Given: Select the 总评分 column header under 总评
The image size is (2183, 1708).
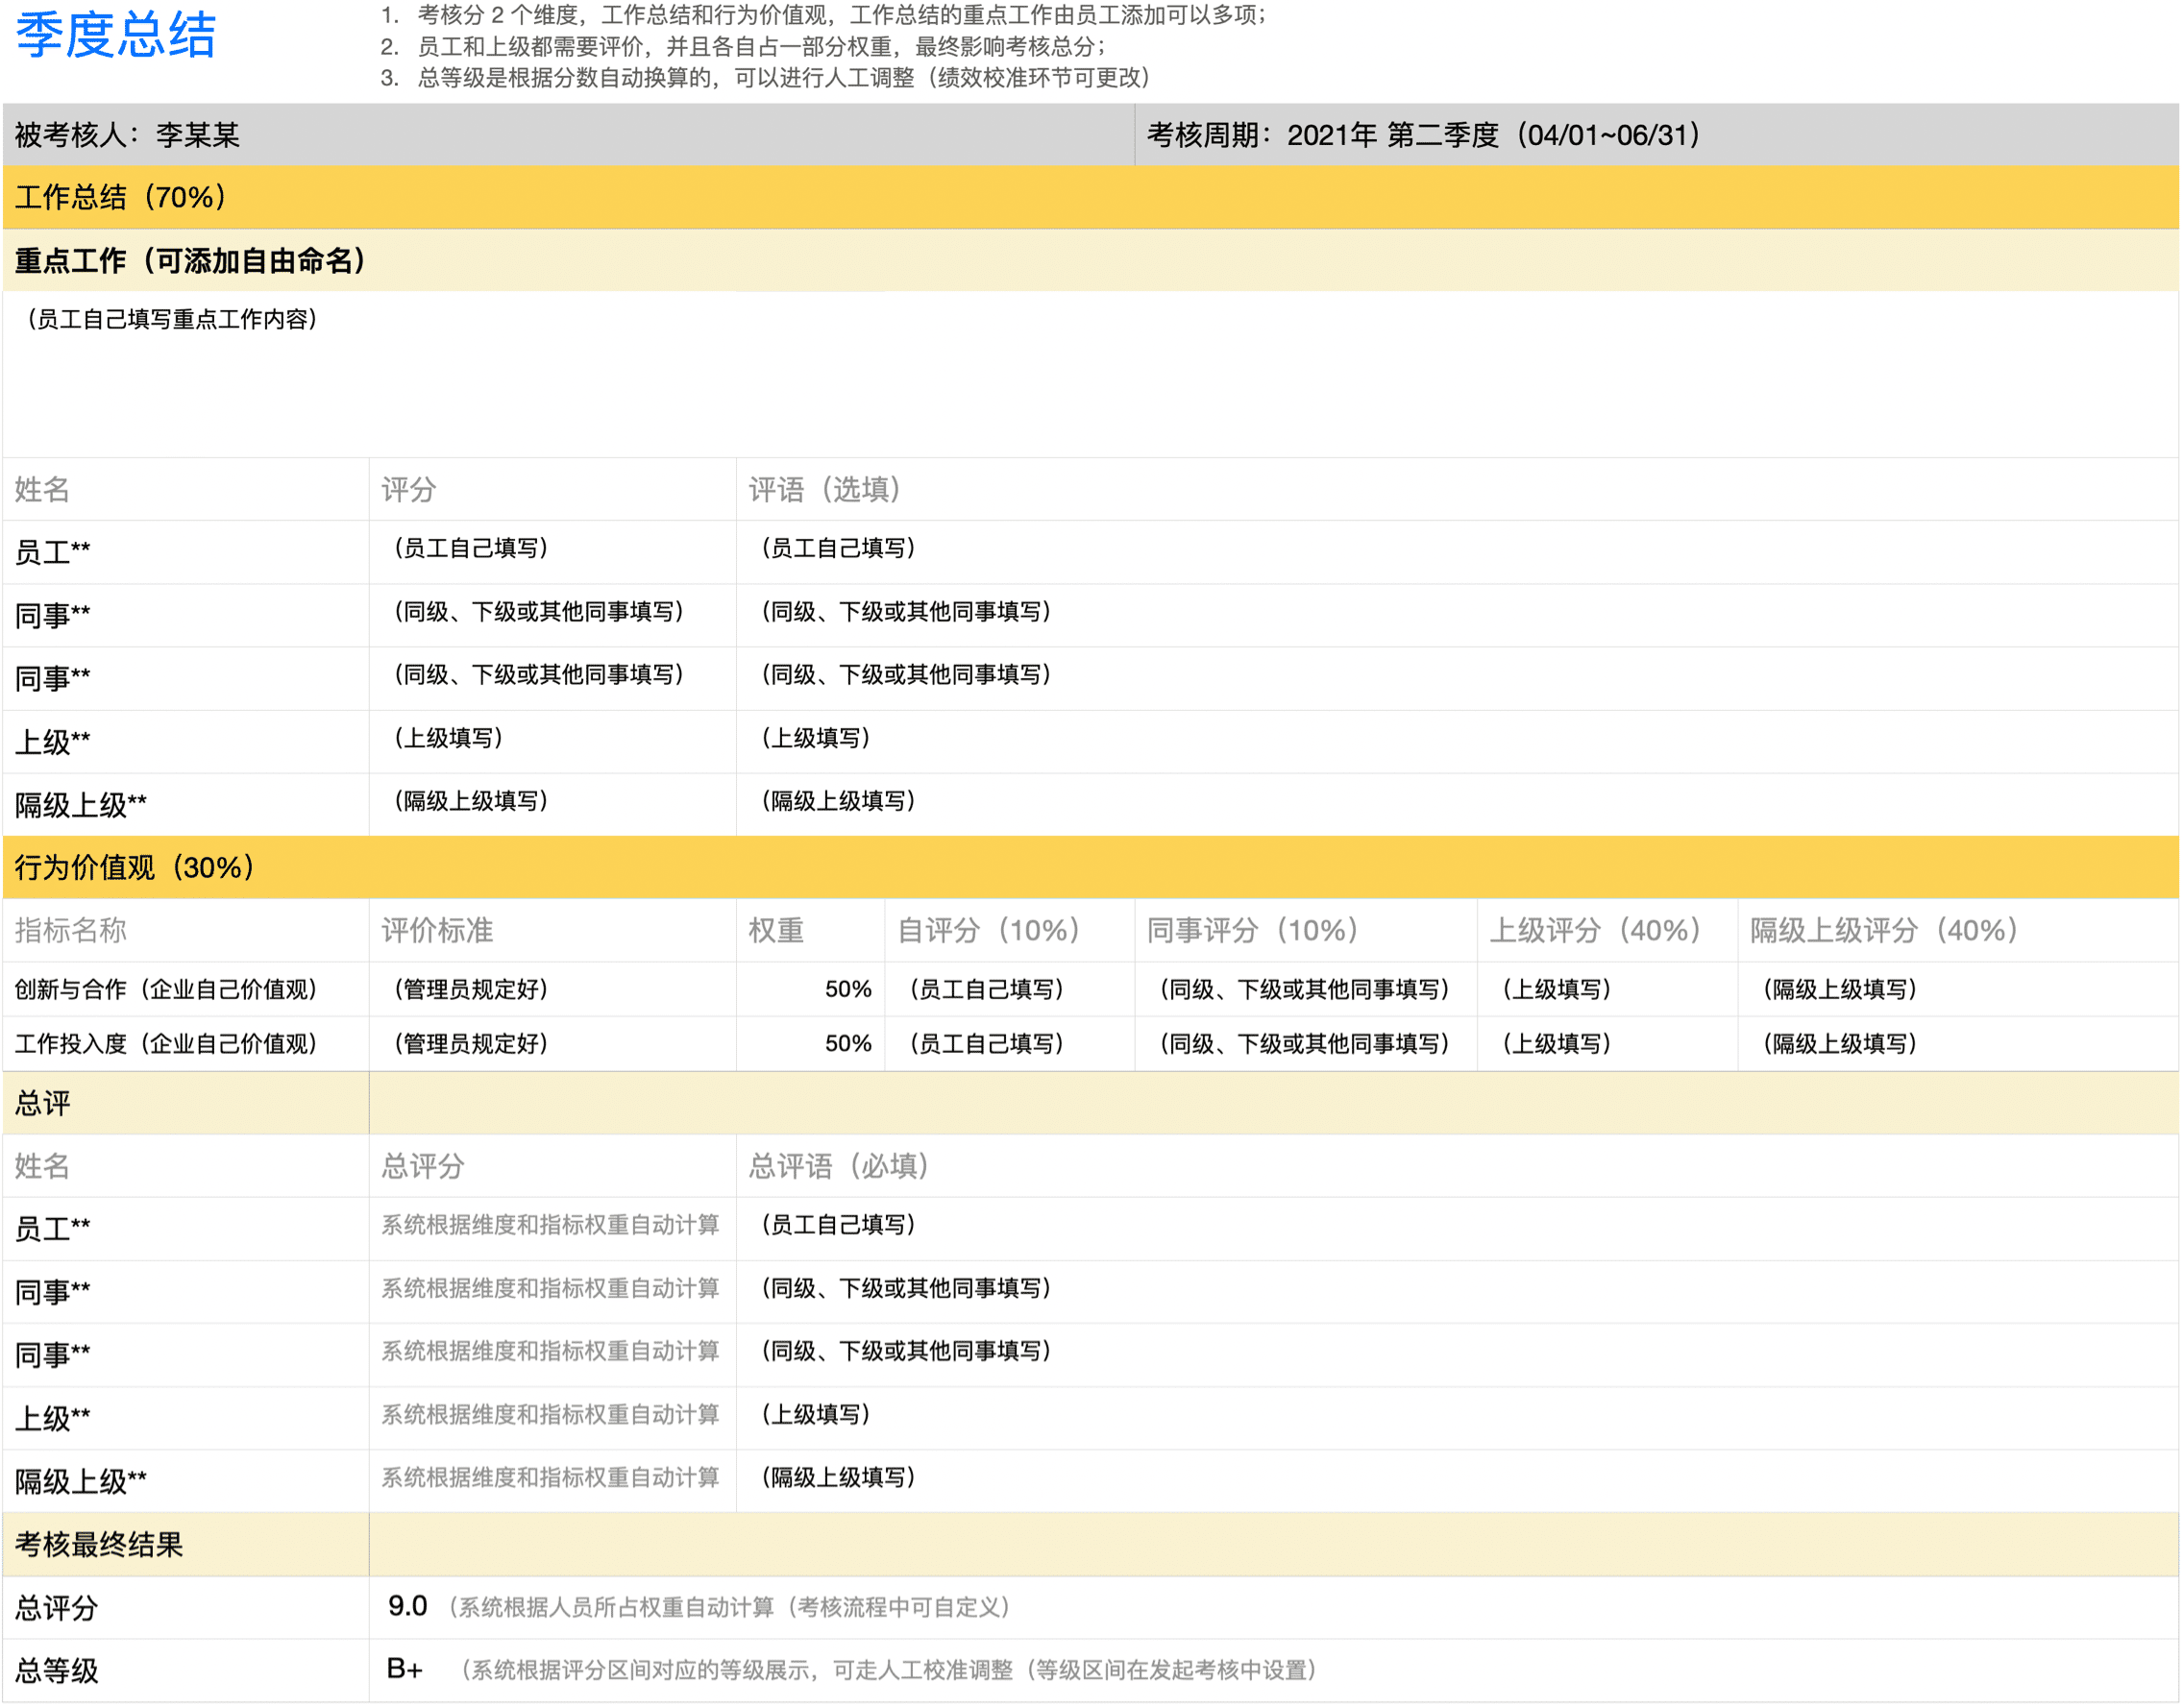Looking at the screenshot, I should click(552, 1166).
